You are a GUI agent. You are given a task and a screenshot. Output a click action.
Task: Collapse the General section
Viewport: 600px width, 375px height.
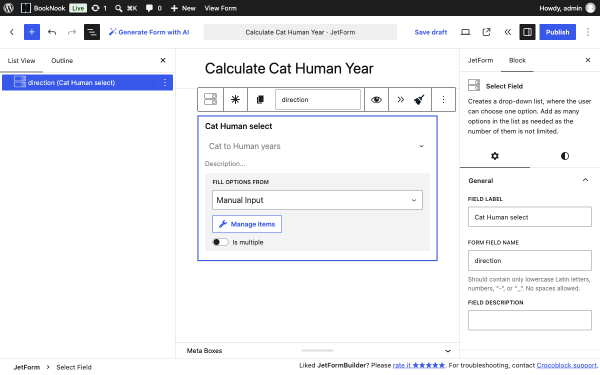[x=530, y=181]
